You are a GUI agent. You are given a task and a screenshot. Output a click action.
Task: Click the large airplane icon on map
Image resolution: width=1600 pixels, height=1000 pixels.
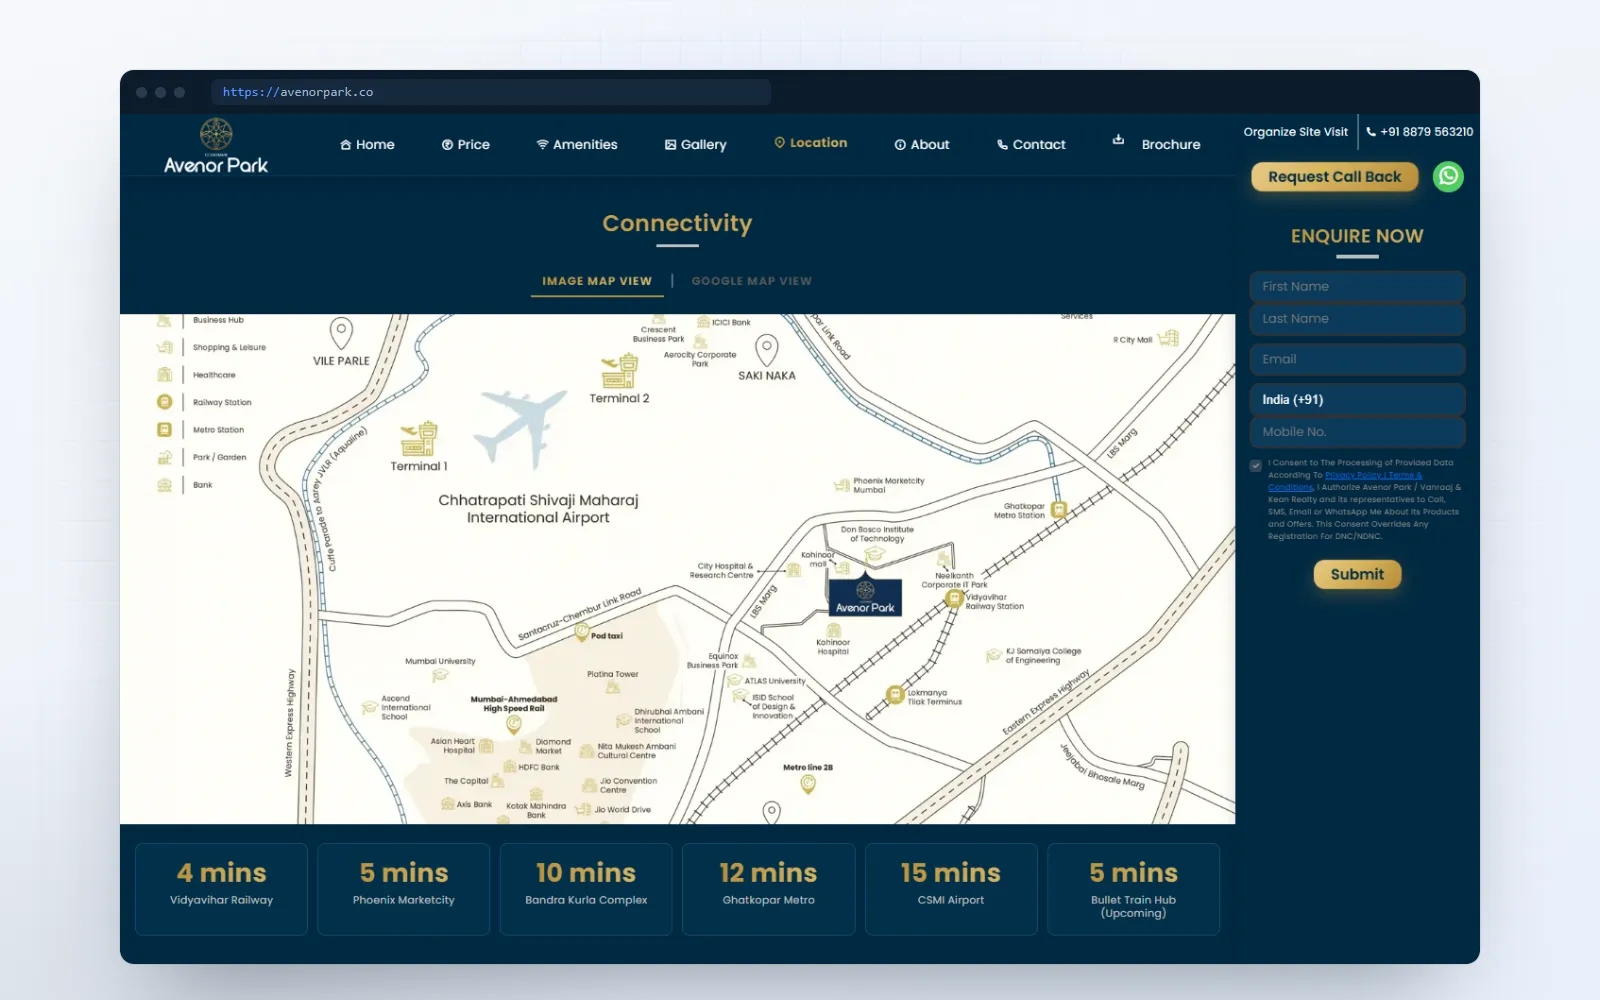pos(519,428)
